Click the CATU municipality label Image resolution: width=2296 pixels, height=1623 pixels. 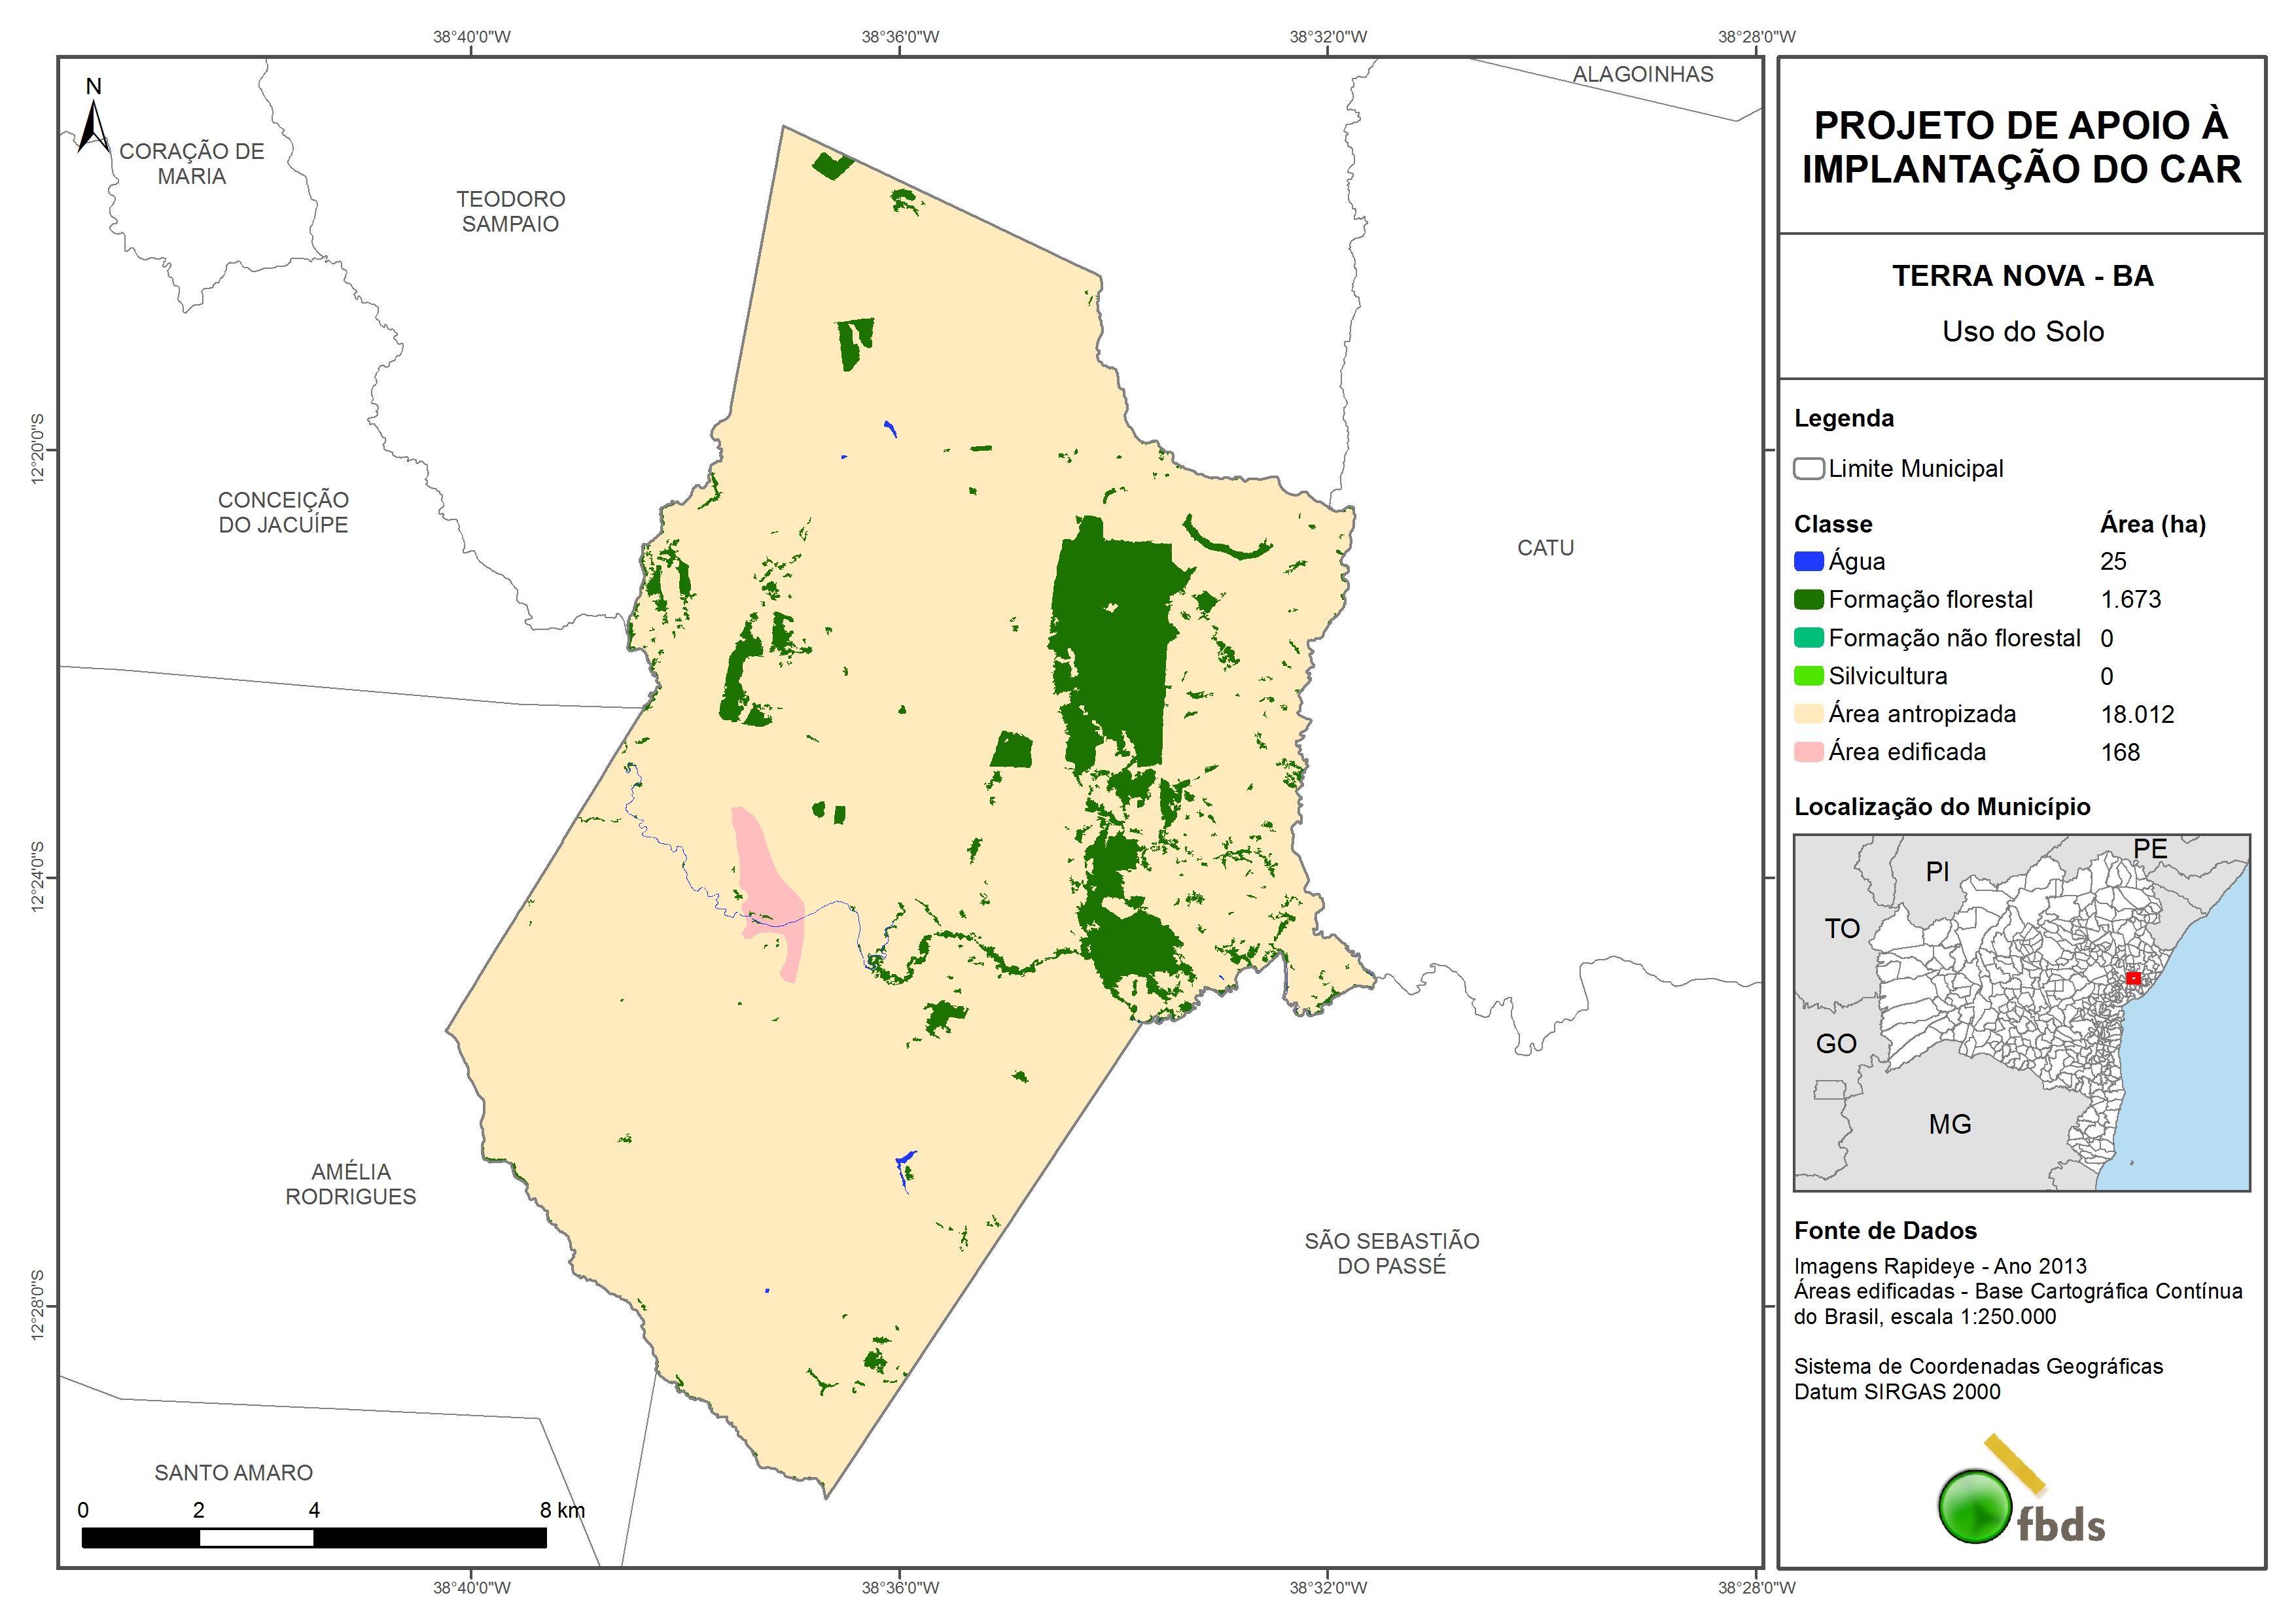pyautogui.click(x=1545, y=548)
